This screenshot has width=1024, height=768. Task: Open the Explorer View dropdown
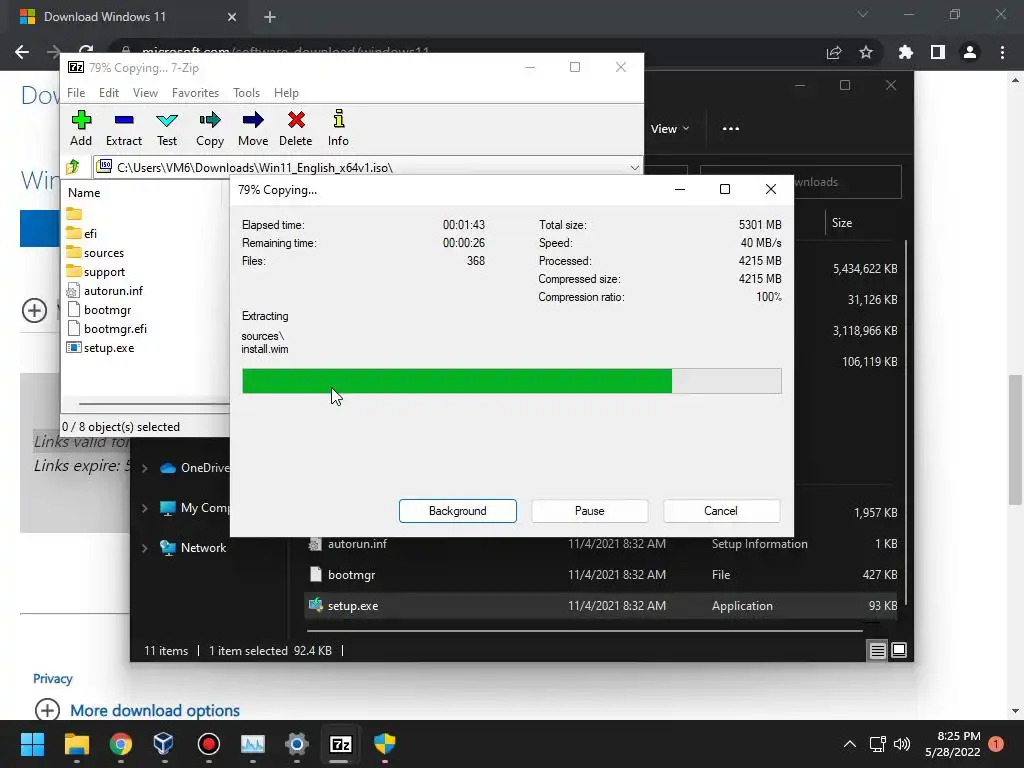670,129
